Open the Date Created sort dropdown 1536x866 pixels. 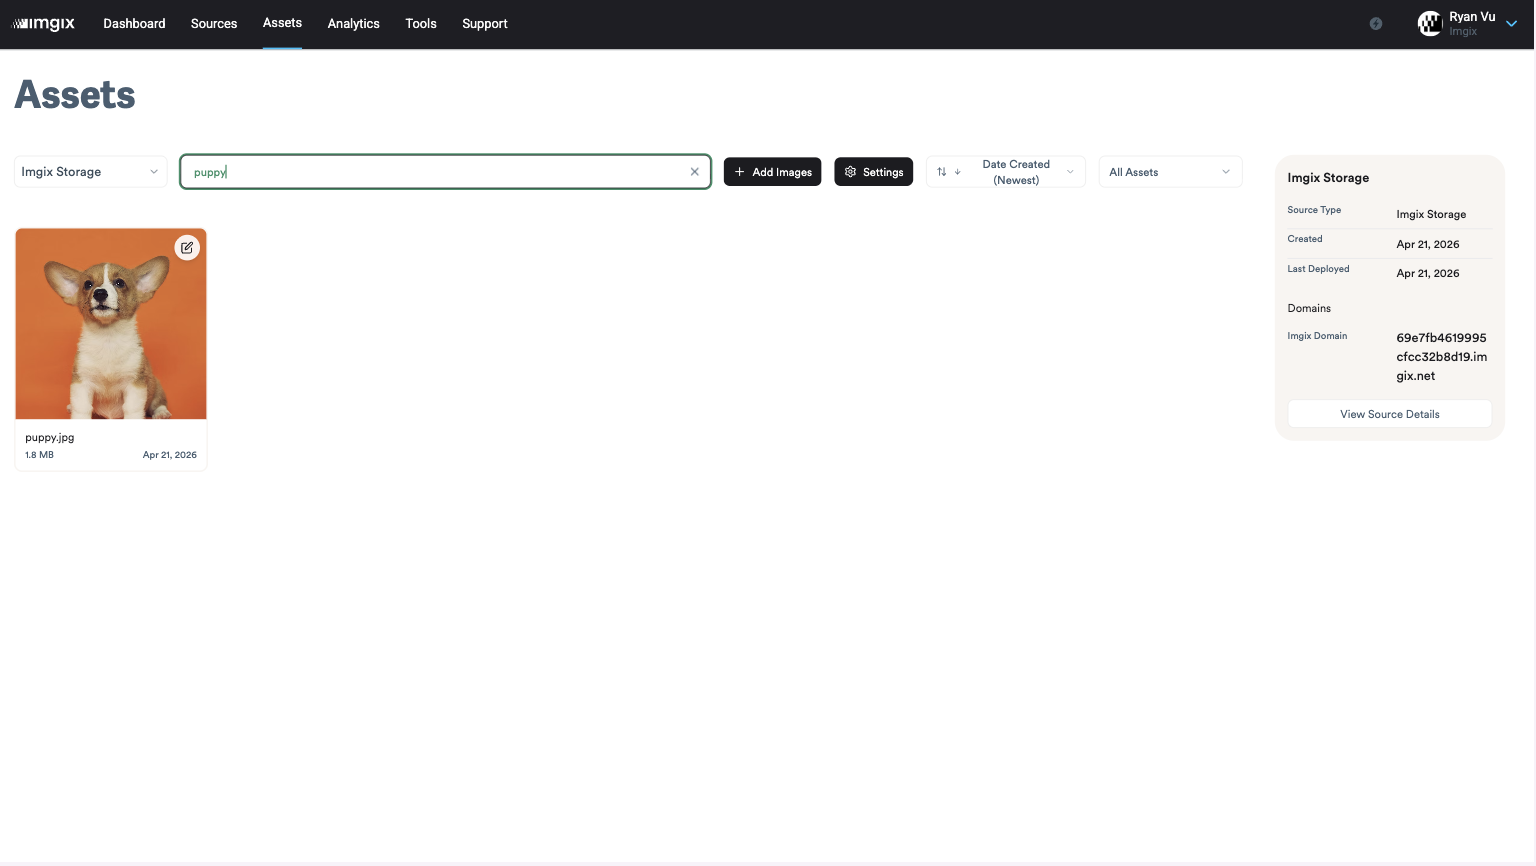point(1016,171)
